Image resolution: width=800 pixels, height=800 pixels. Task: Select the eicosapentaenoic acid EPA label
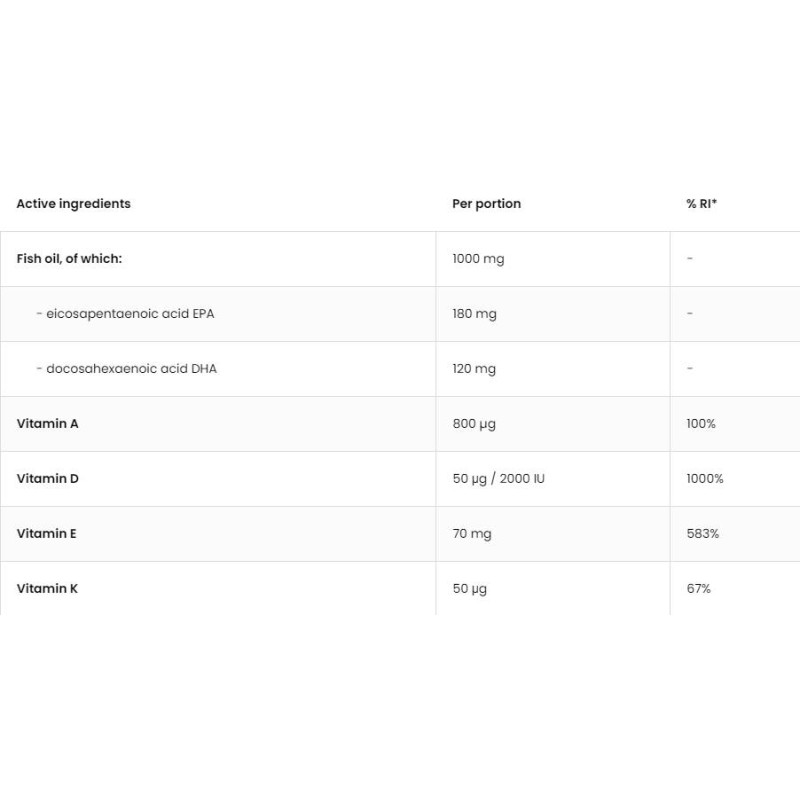125,314
